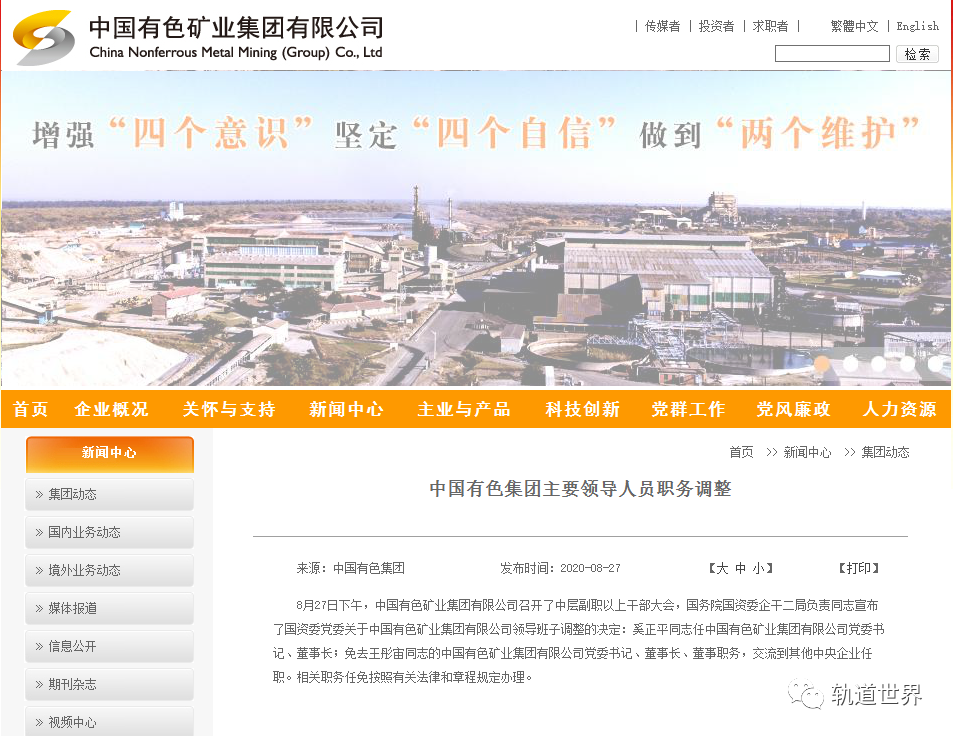The height and width of the screenshot is (736, 953).
Task: Open 媒体报道 in the sidebar
Action: click(x=110, y=608)
